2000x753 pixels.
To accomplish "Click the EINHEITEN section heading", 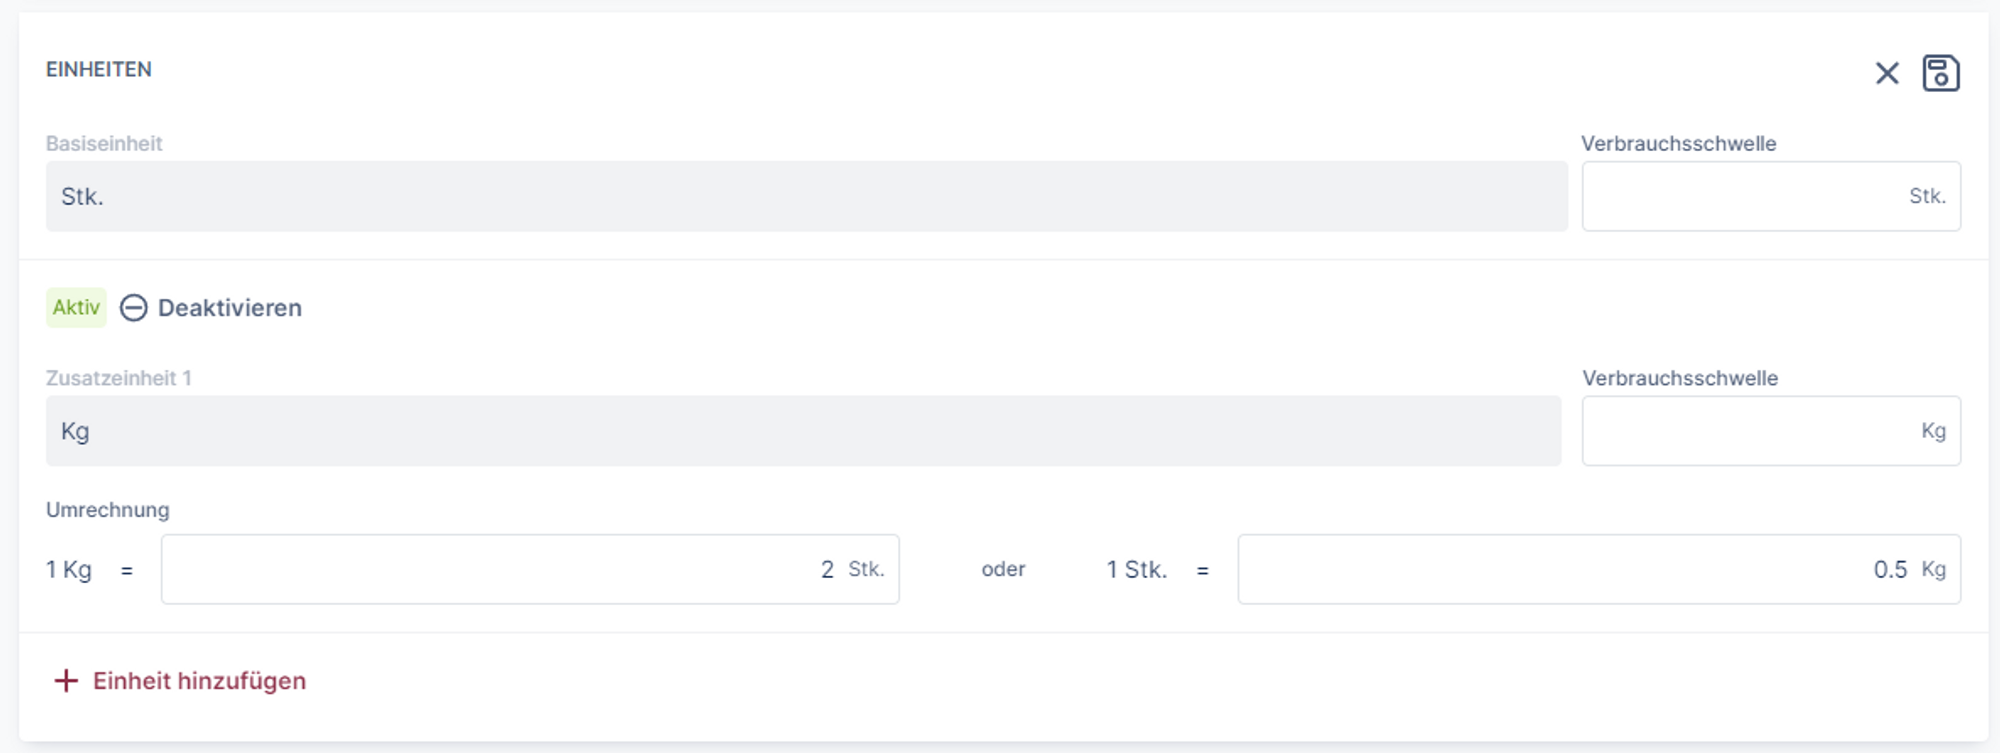I will click(x=99, y=70).
